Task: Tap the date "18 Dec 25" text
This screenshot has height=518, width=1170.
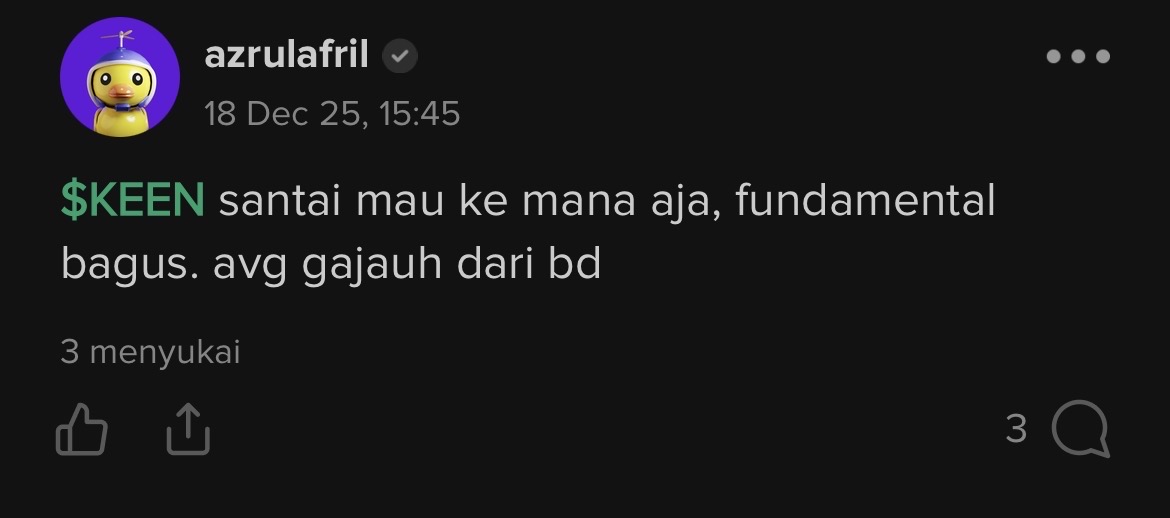Action: [x=283, y=113]
